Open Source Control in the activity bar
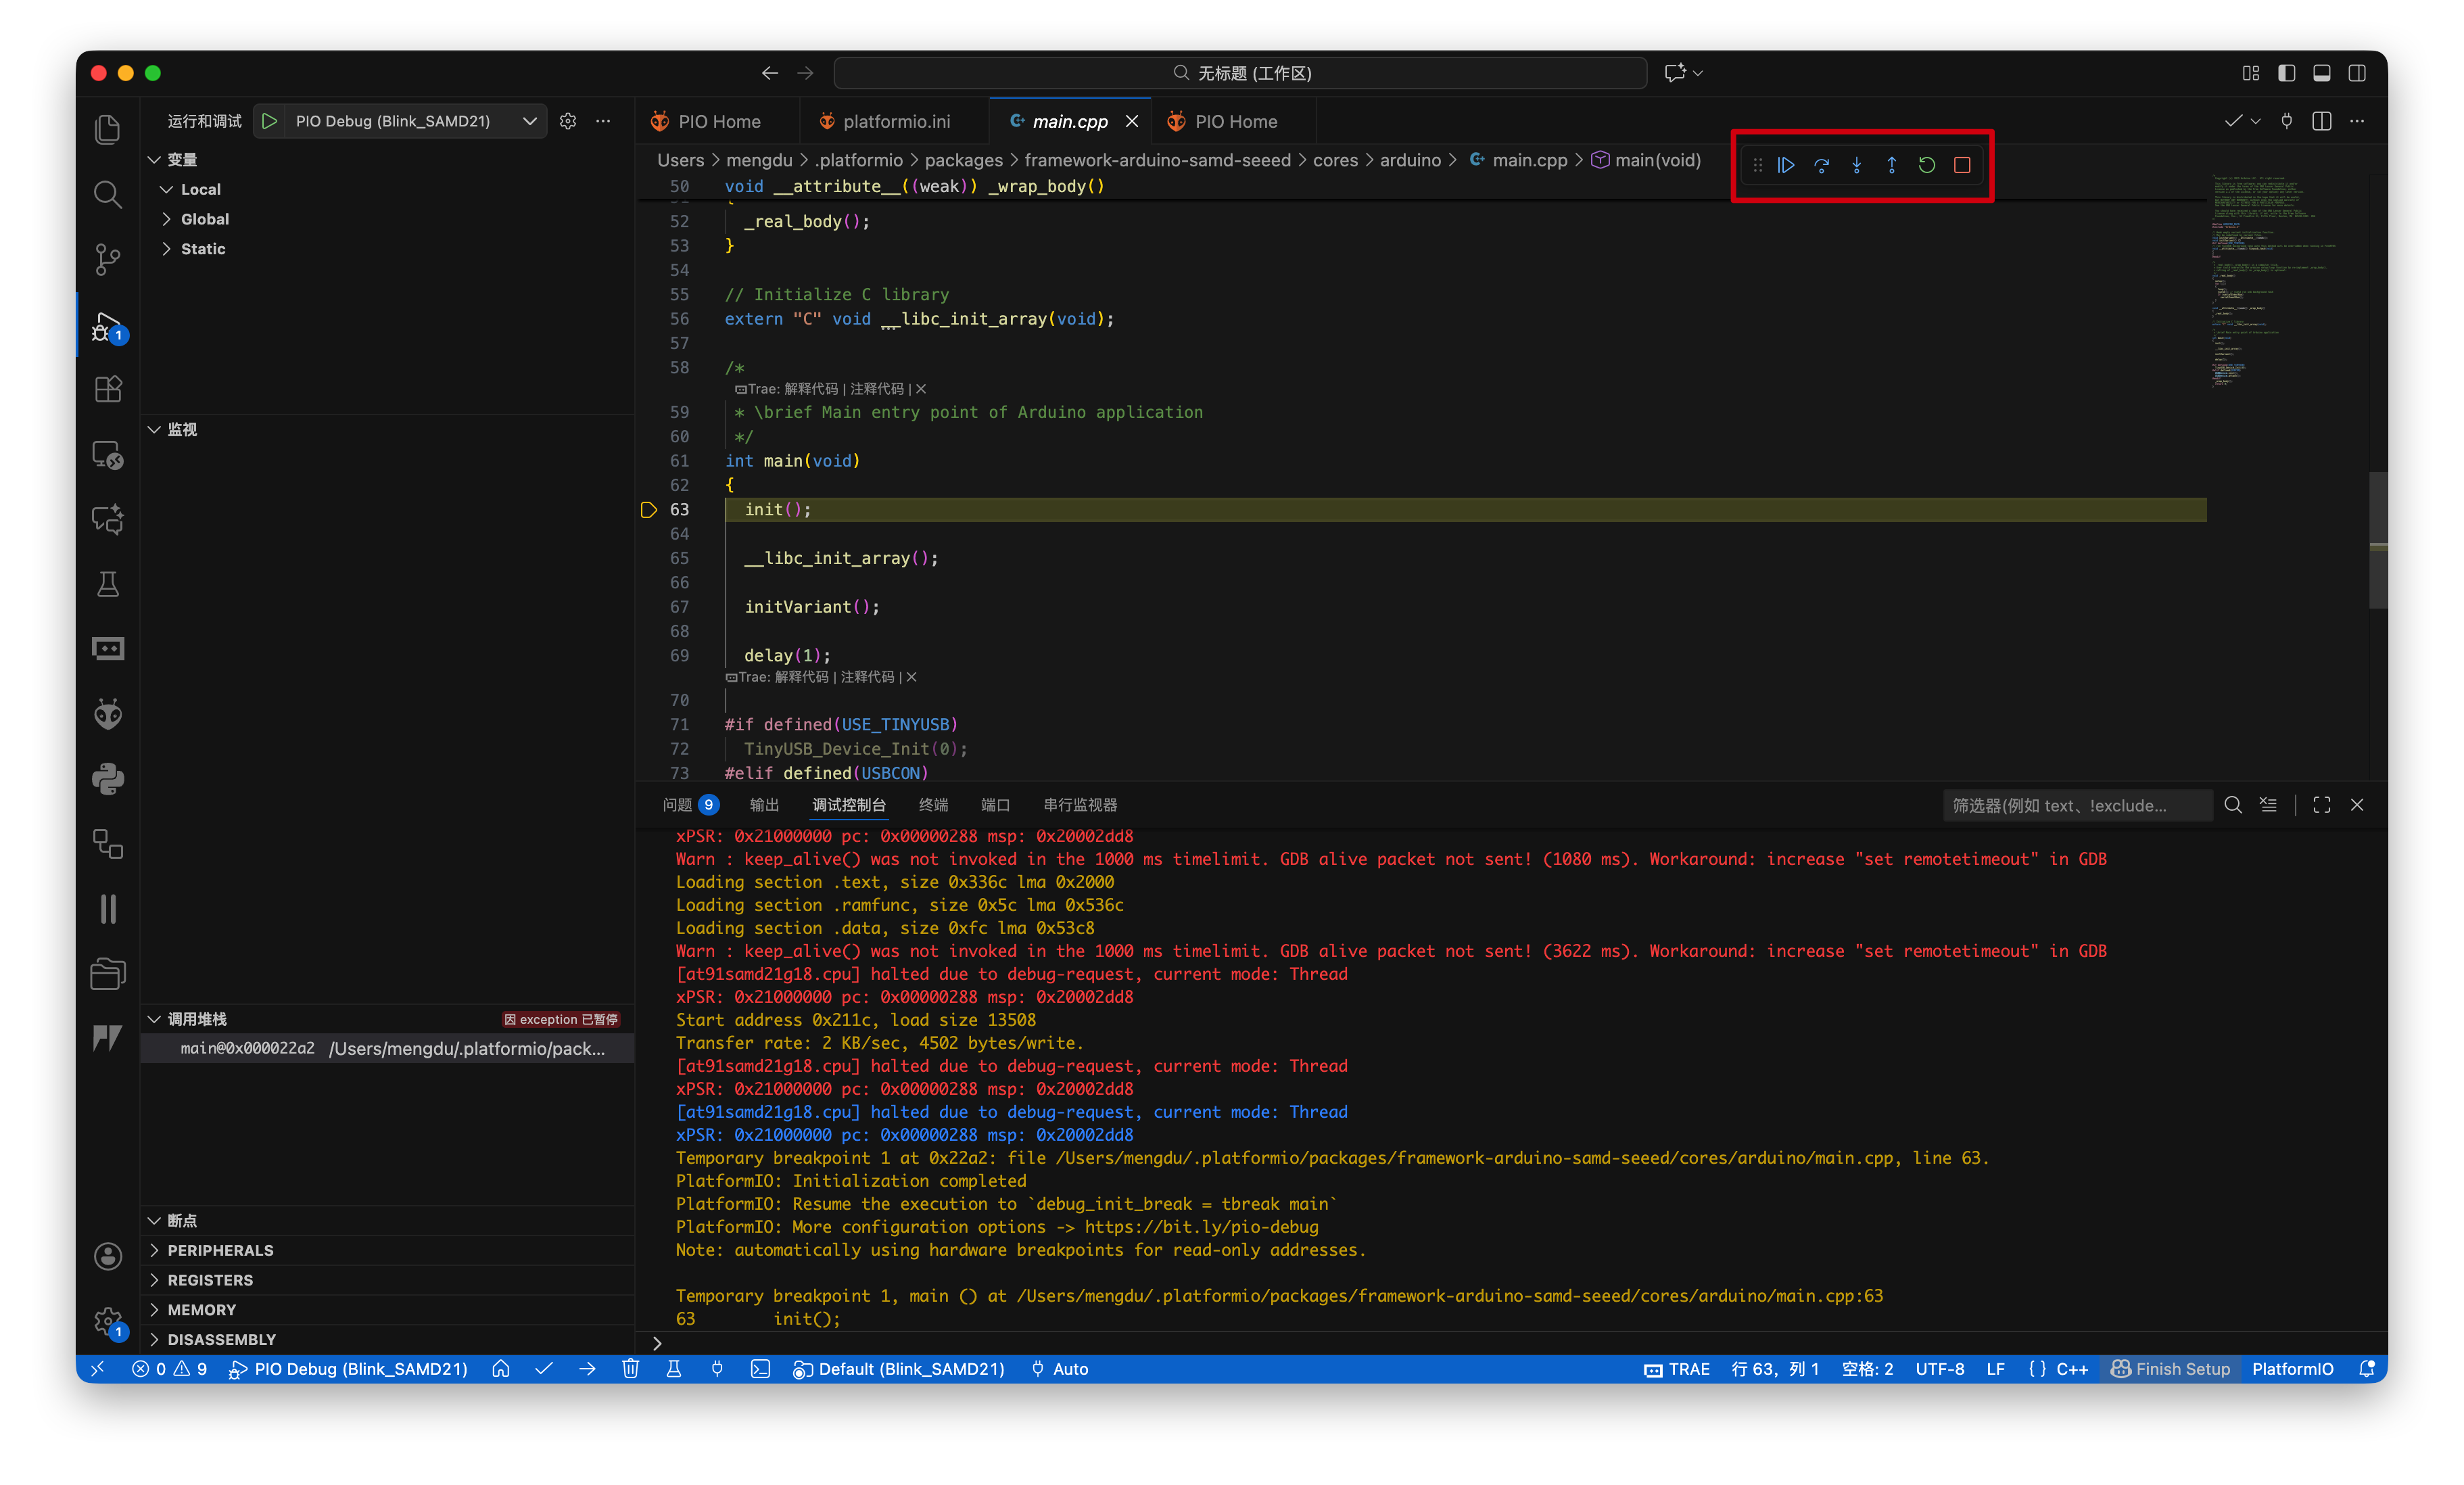 pos(108,259)
